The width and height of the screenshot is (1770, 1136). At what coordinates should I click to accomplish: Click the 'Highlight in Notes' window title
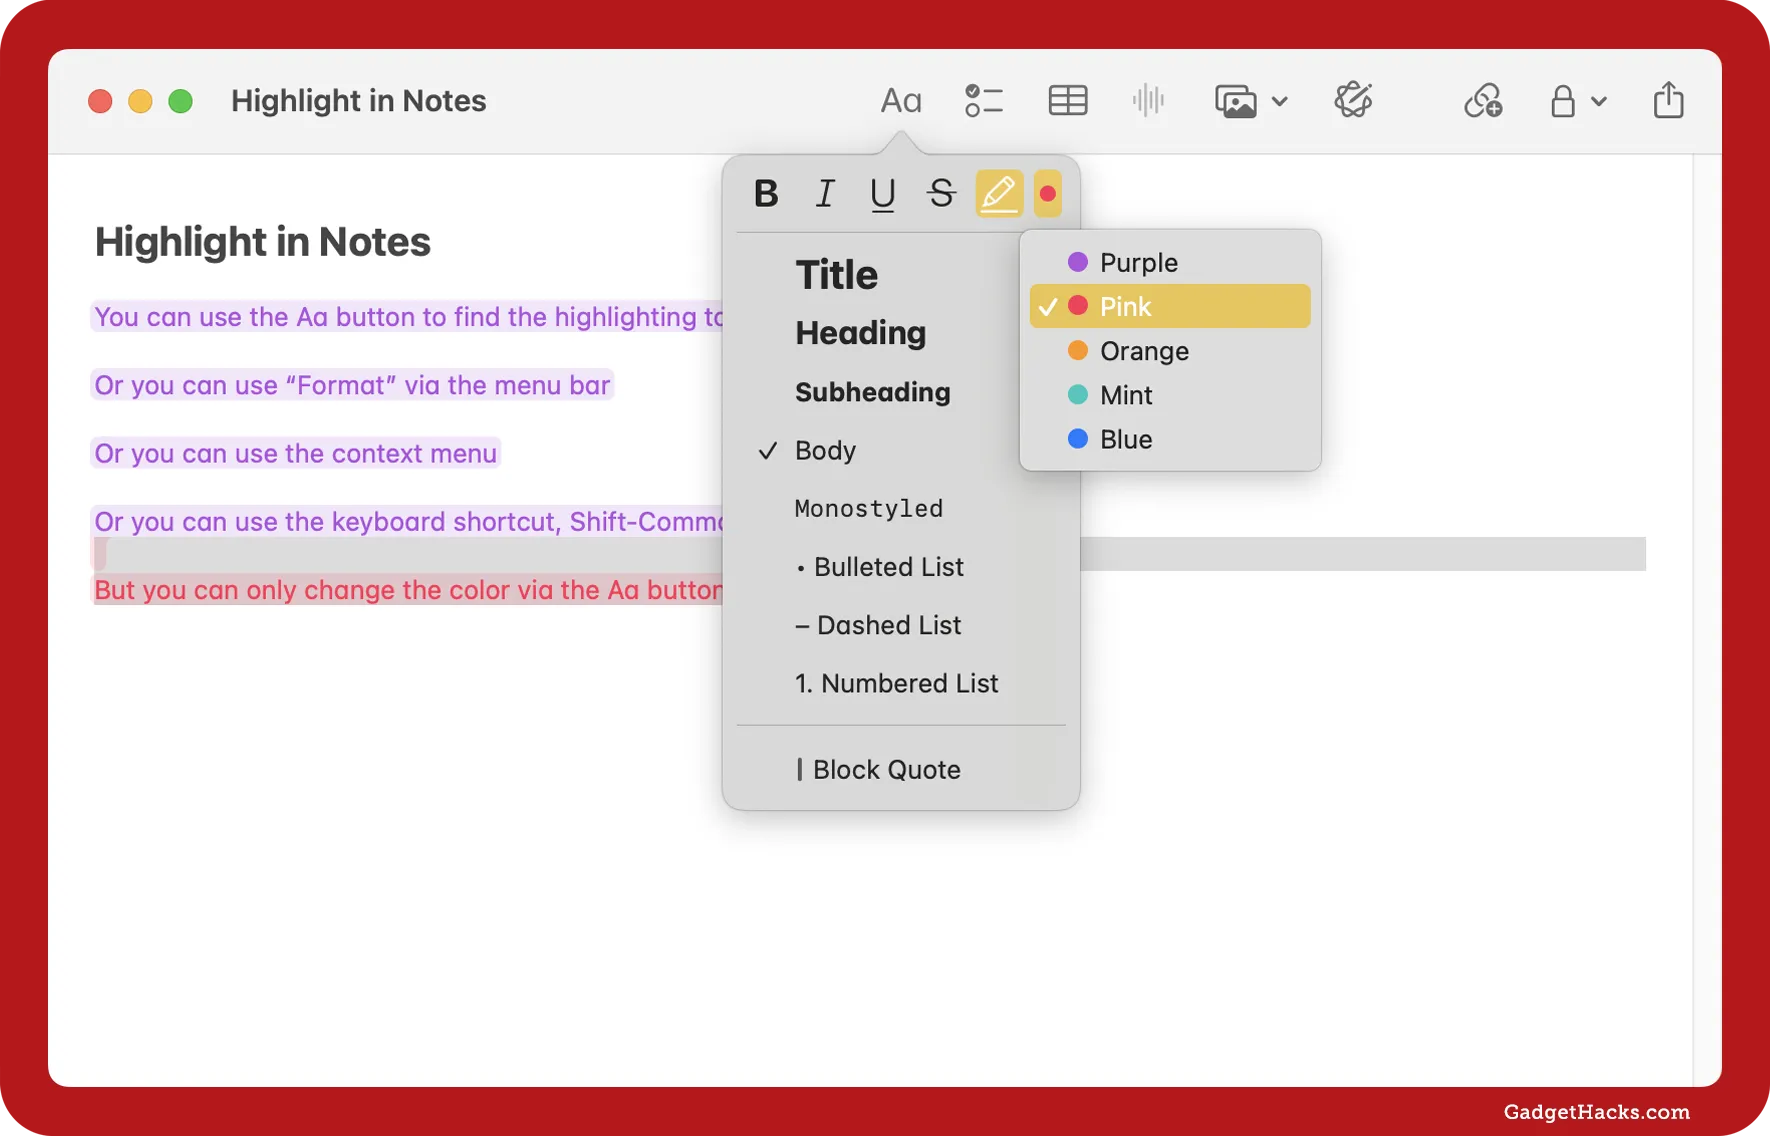click(358, 101)
